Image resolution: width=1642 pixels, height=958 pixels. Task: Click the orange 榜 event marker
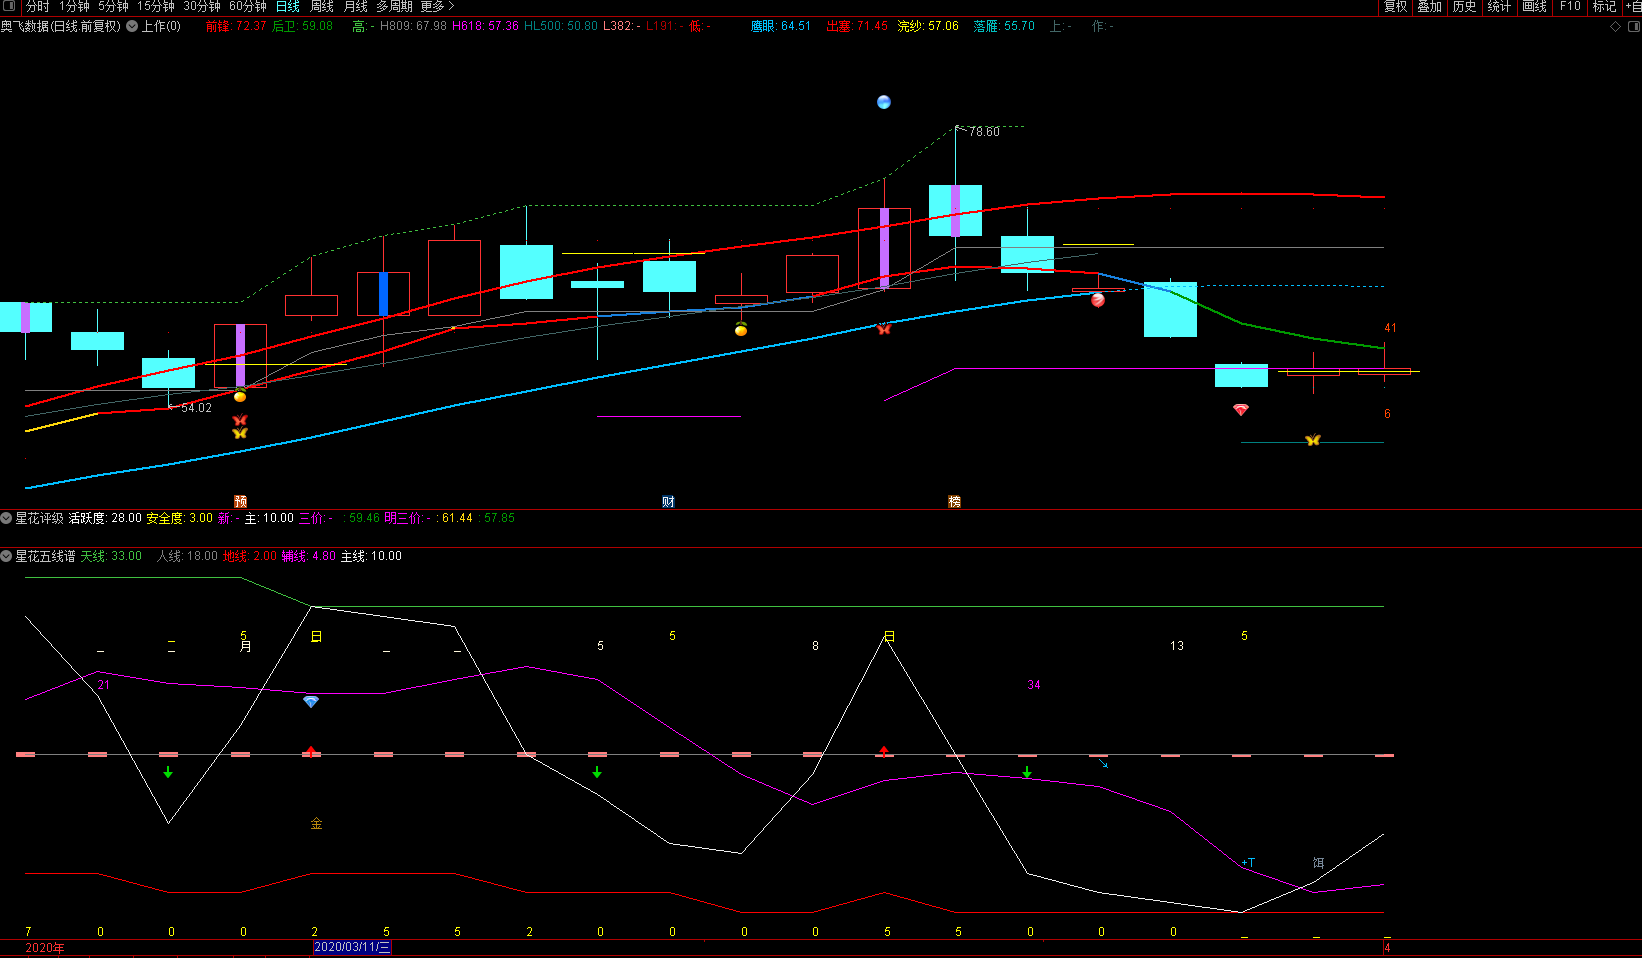(x=955, y=501)
